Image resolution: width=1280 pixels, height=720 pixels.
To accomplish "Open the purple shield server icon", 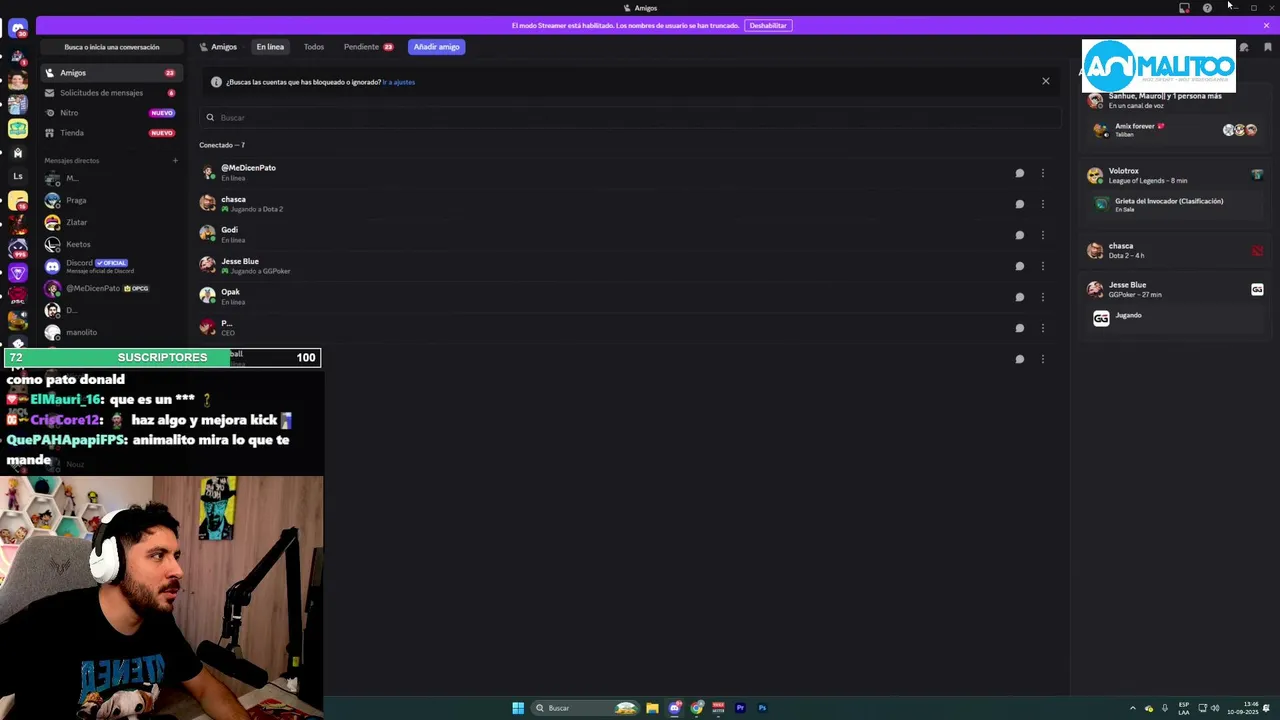I will (17, 272).
